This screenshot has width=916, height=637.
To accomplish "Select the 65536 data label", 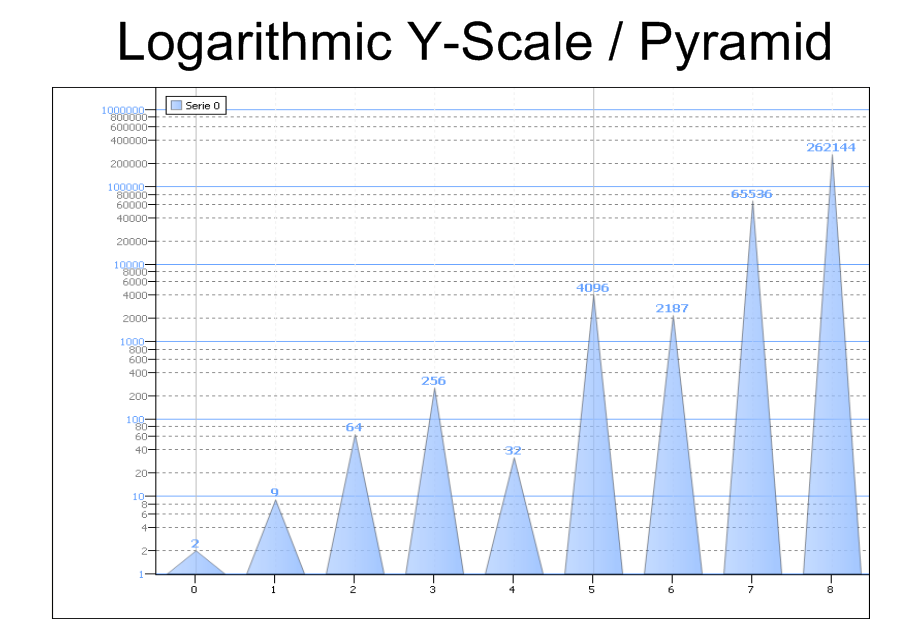I will point(752,194).
